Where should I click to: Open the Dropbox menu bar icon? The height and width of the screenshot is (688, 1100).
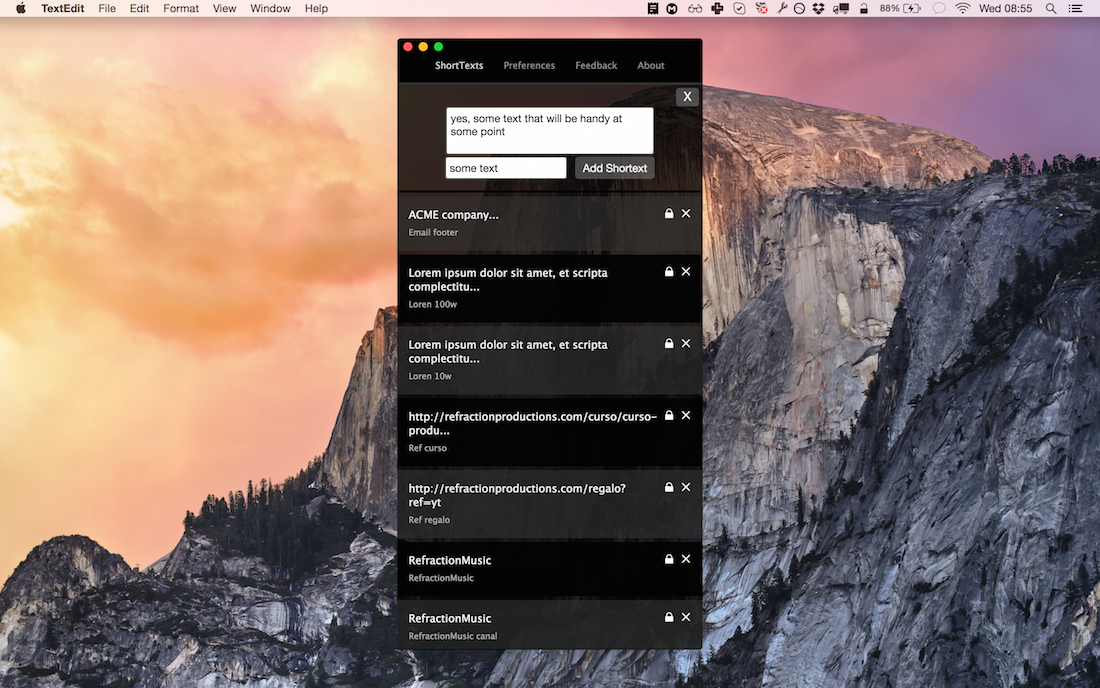[x=818, y=8]
